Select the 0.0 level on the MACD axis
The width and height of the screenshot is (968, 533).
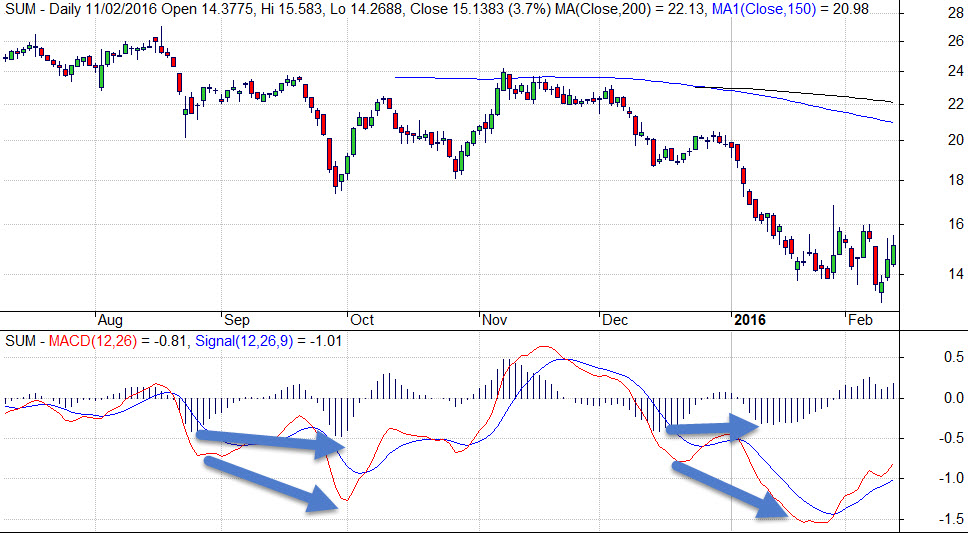(950, 398)
